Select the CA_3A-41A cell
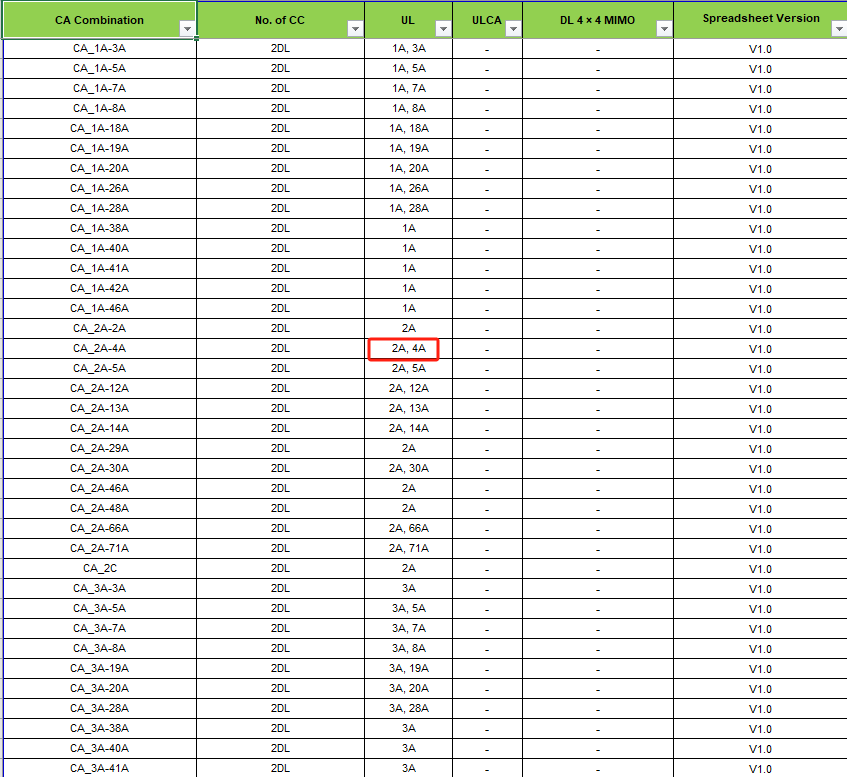 click(x=99, y=768)
